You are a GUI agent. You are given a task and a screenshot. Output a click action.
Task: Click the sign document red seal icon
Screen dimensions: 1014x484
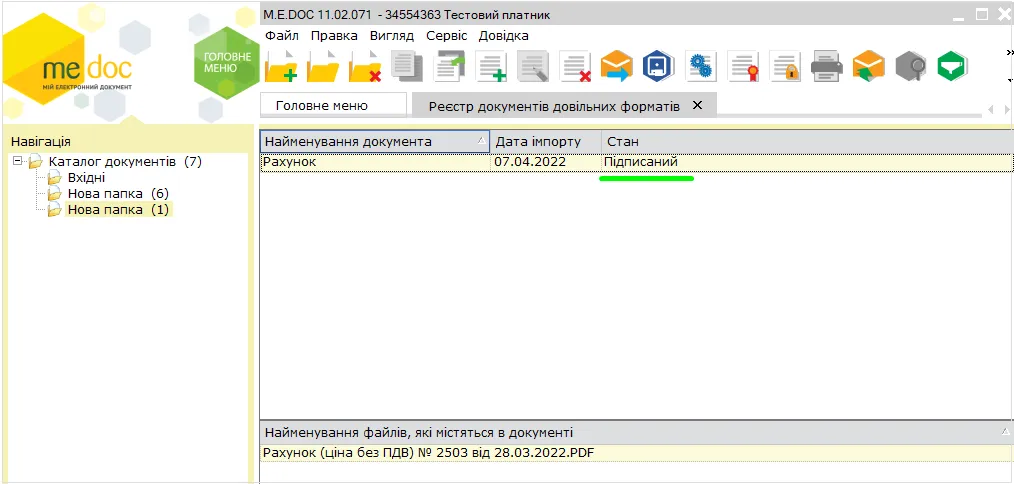pyautogui.click(x=742, y=65)
